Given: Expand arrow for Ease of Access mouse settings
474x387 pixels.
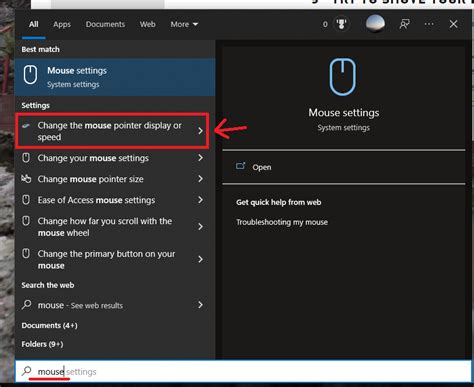Looking at the screenshot, I should click(200, 200).
